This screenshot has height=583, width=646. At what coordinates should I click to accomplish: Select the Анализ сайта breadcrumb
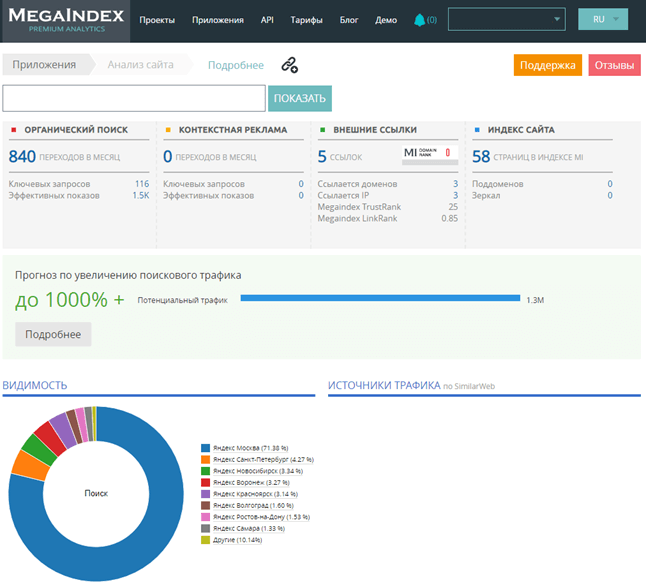click(x=140, y=65)
